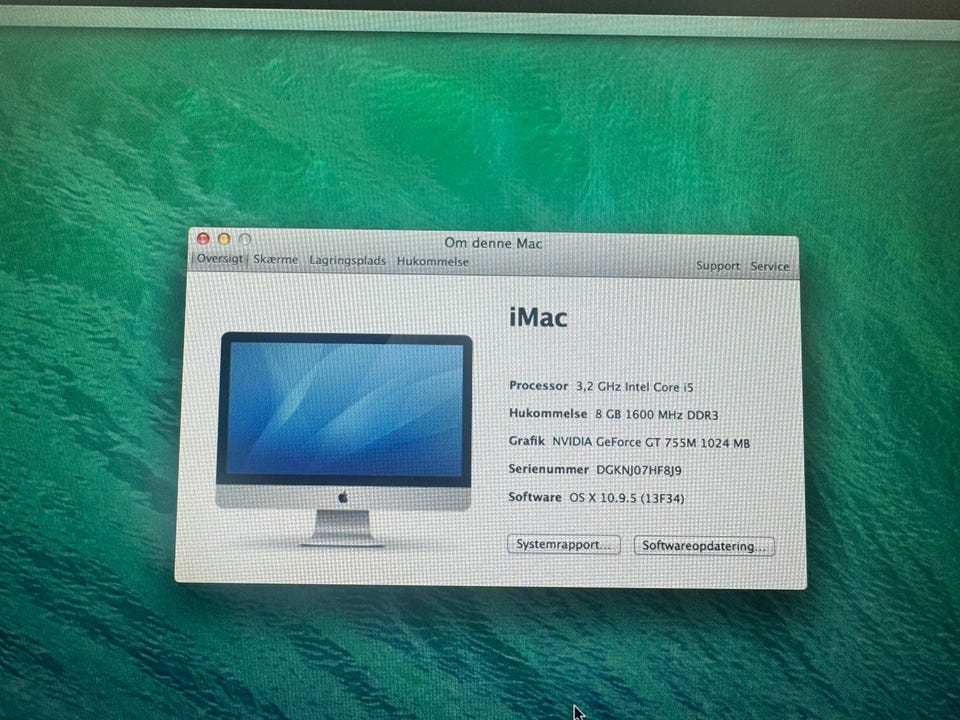Open the Support section
960x720 pixels.
click(x=718, y=266)
